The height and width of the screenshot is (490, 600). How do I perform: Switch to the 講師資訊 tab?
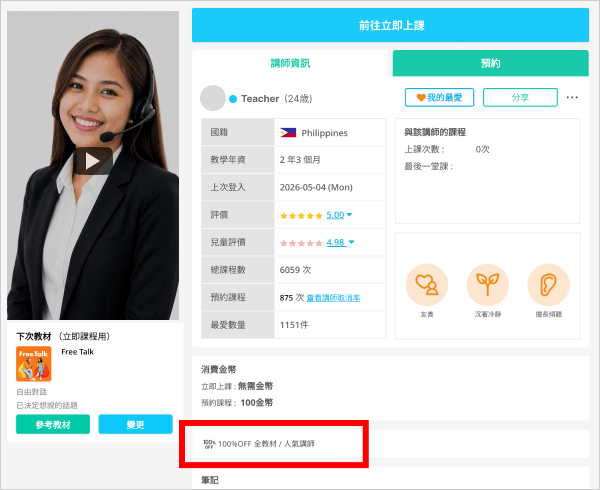point(290,63)
